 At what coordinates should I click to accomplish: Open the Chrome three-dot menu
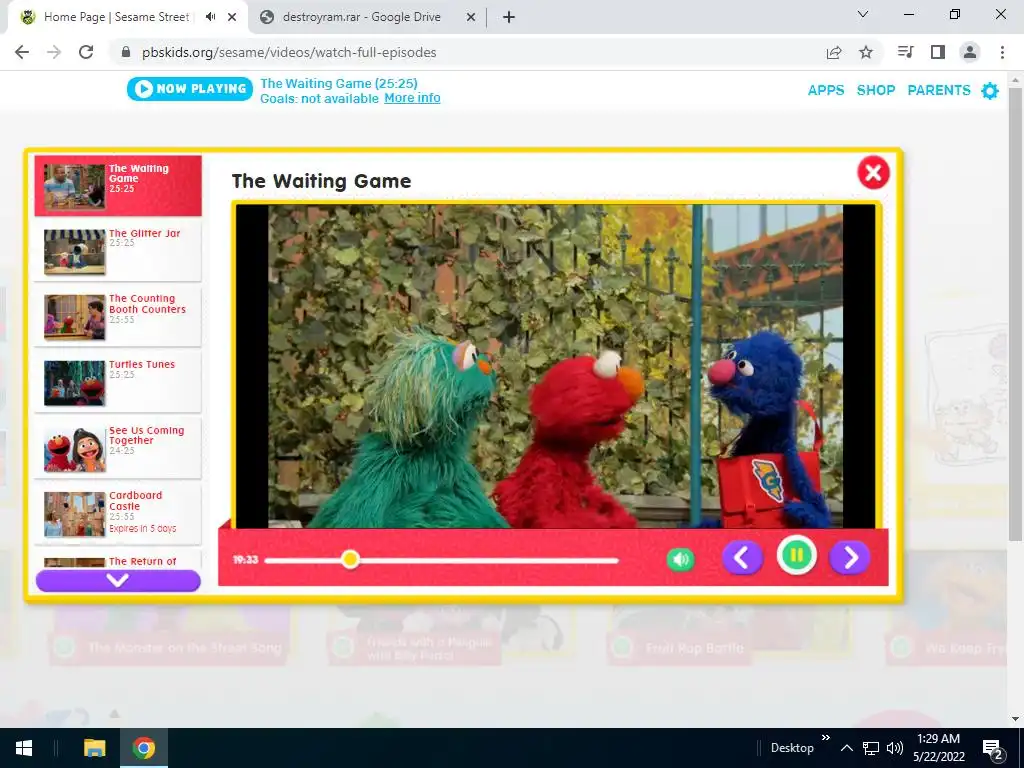pyautogui.click(x=1002, y=52)
